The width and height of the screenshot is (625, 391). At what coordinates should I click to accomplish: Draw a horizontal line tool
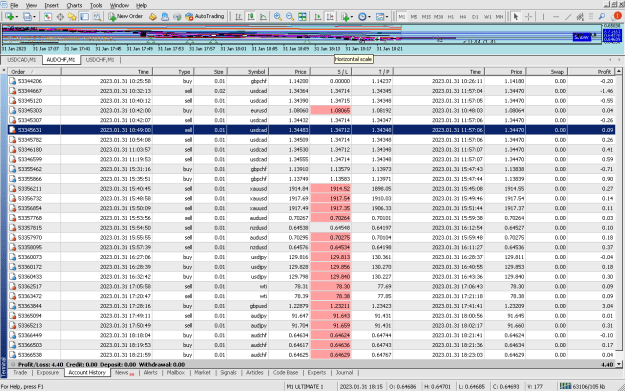pyautogui.click(x=556, y=16)
